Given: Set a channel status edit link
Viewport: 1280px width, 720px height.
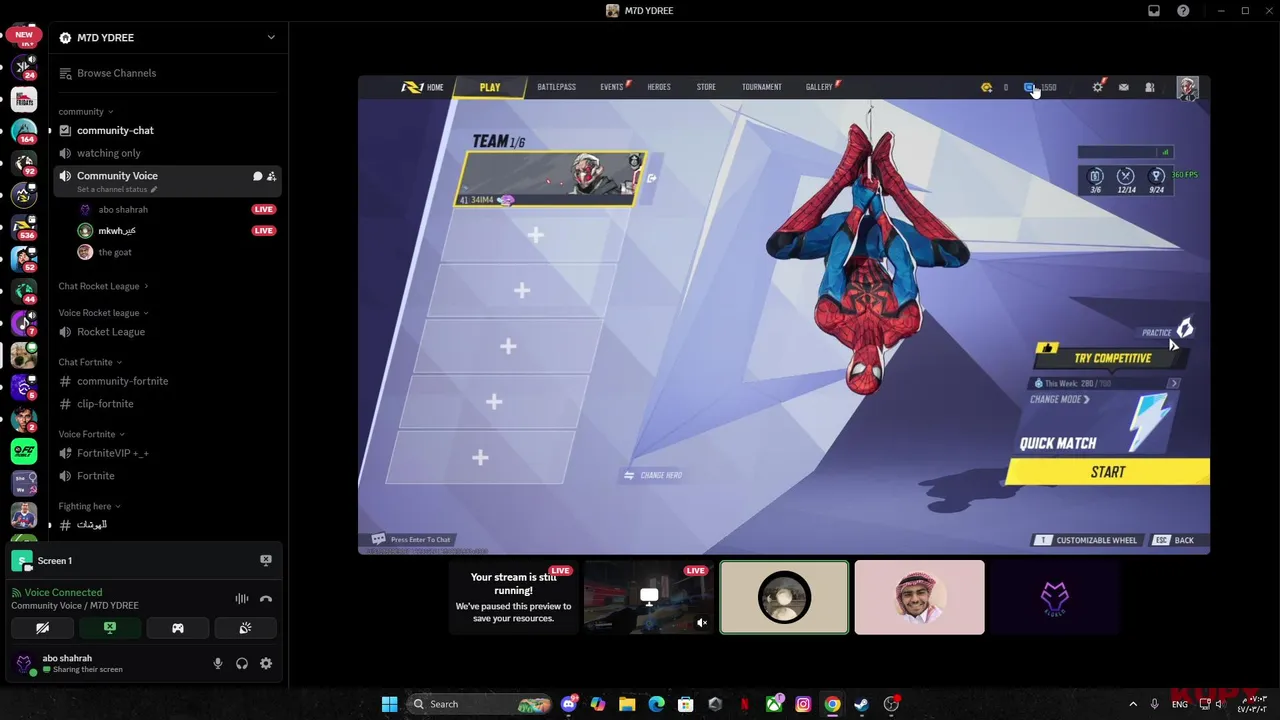Looking at the screenshot, I should [117, 189].
